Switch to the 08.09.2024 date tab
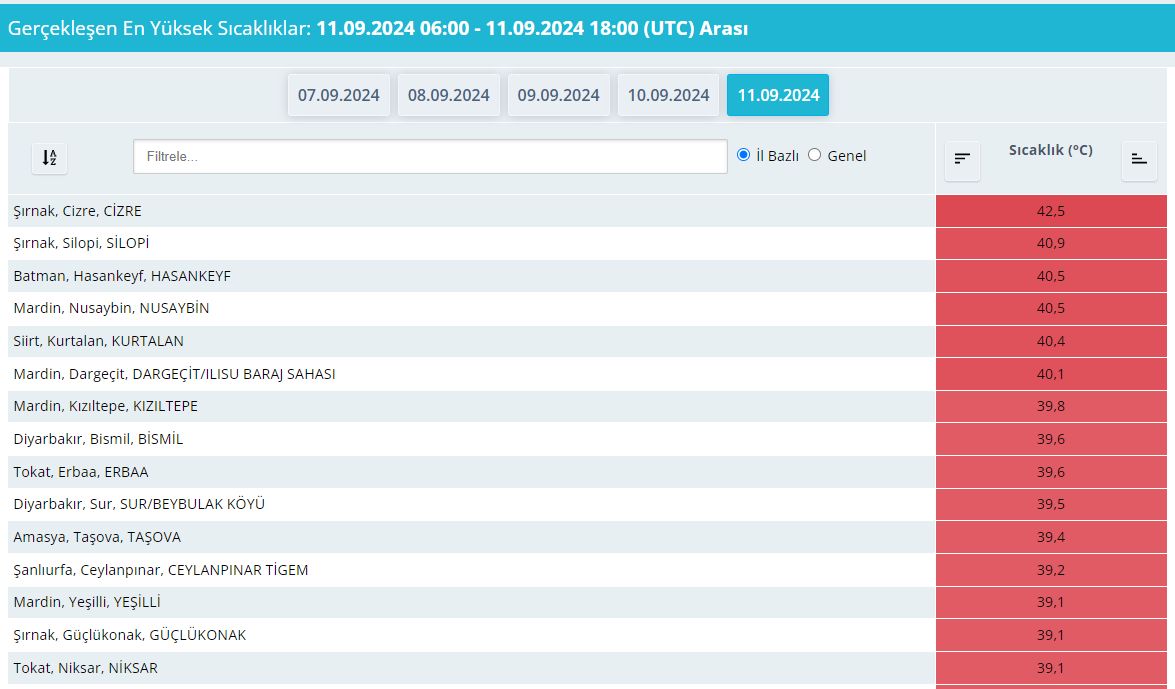This screenshot has width=1175, height=689. [x=448, y=95]
